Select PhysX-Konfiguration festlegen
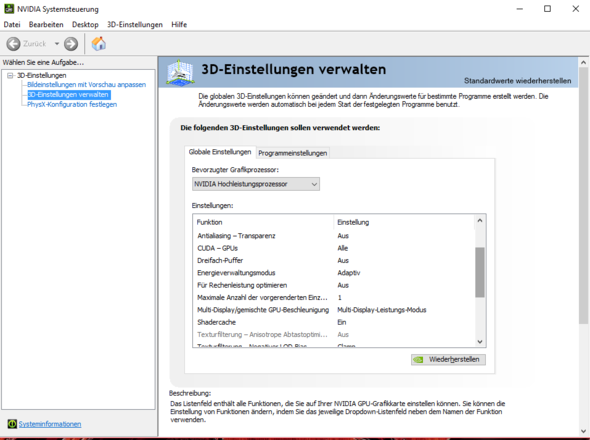This screenshot has height=440, width=590. pos(72,104)
